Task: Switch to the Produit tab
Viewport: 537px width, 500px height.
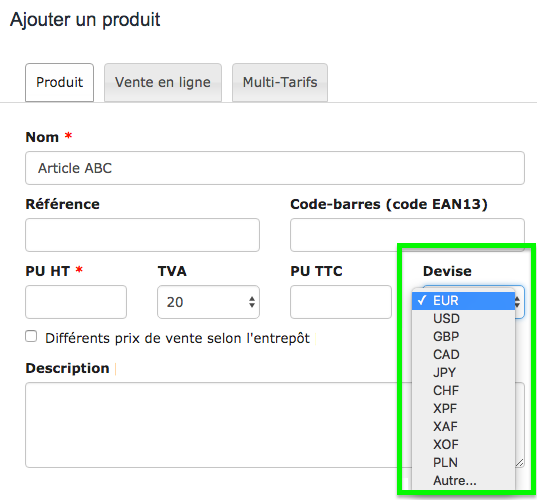Action: 59,82
